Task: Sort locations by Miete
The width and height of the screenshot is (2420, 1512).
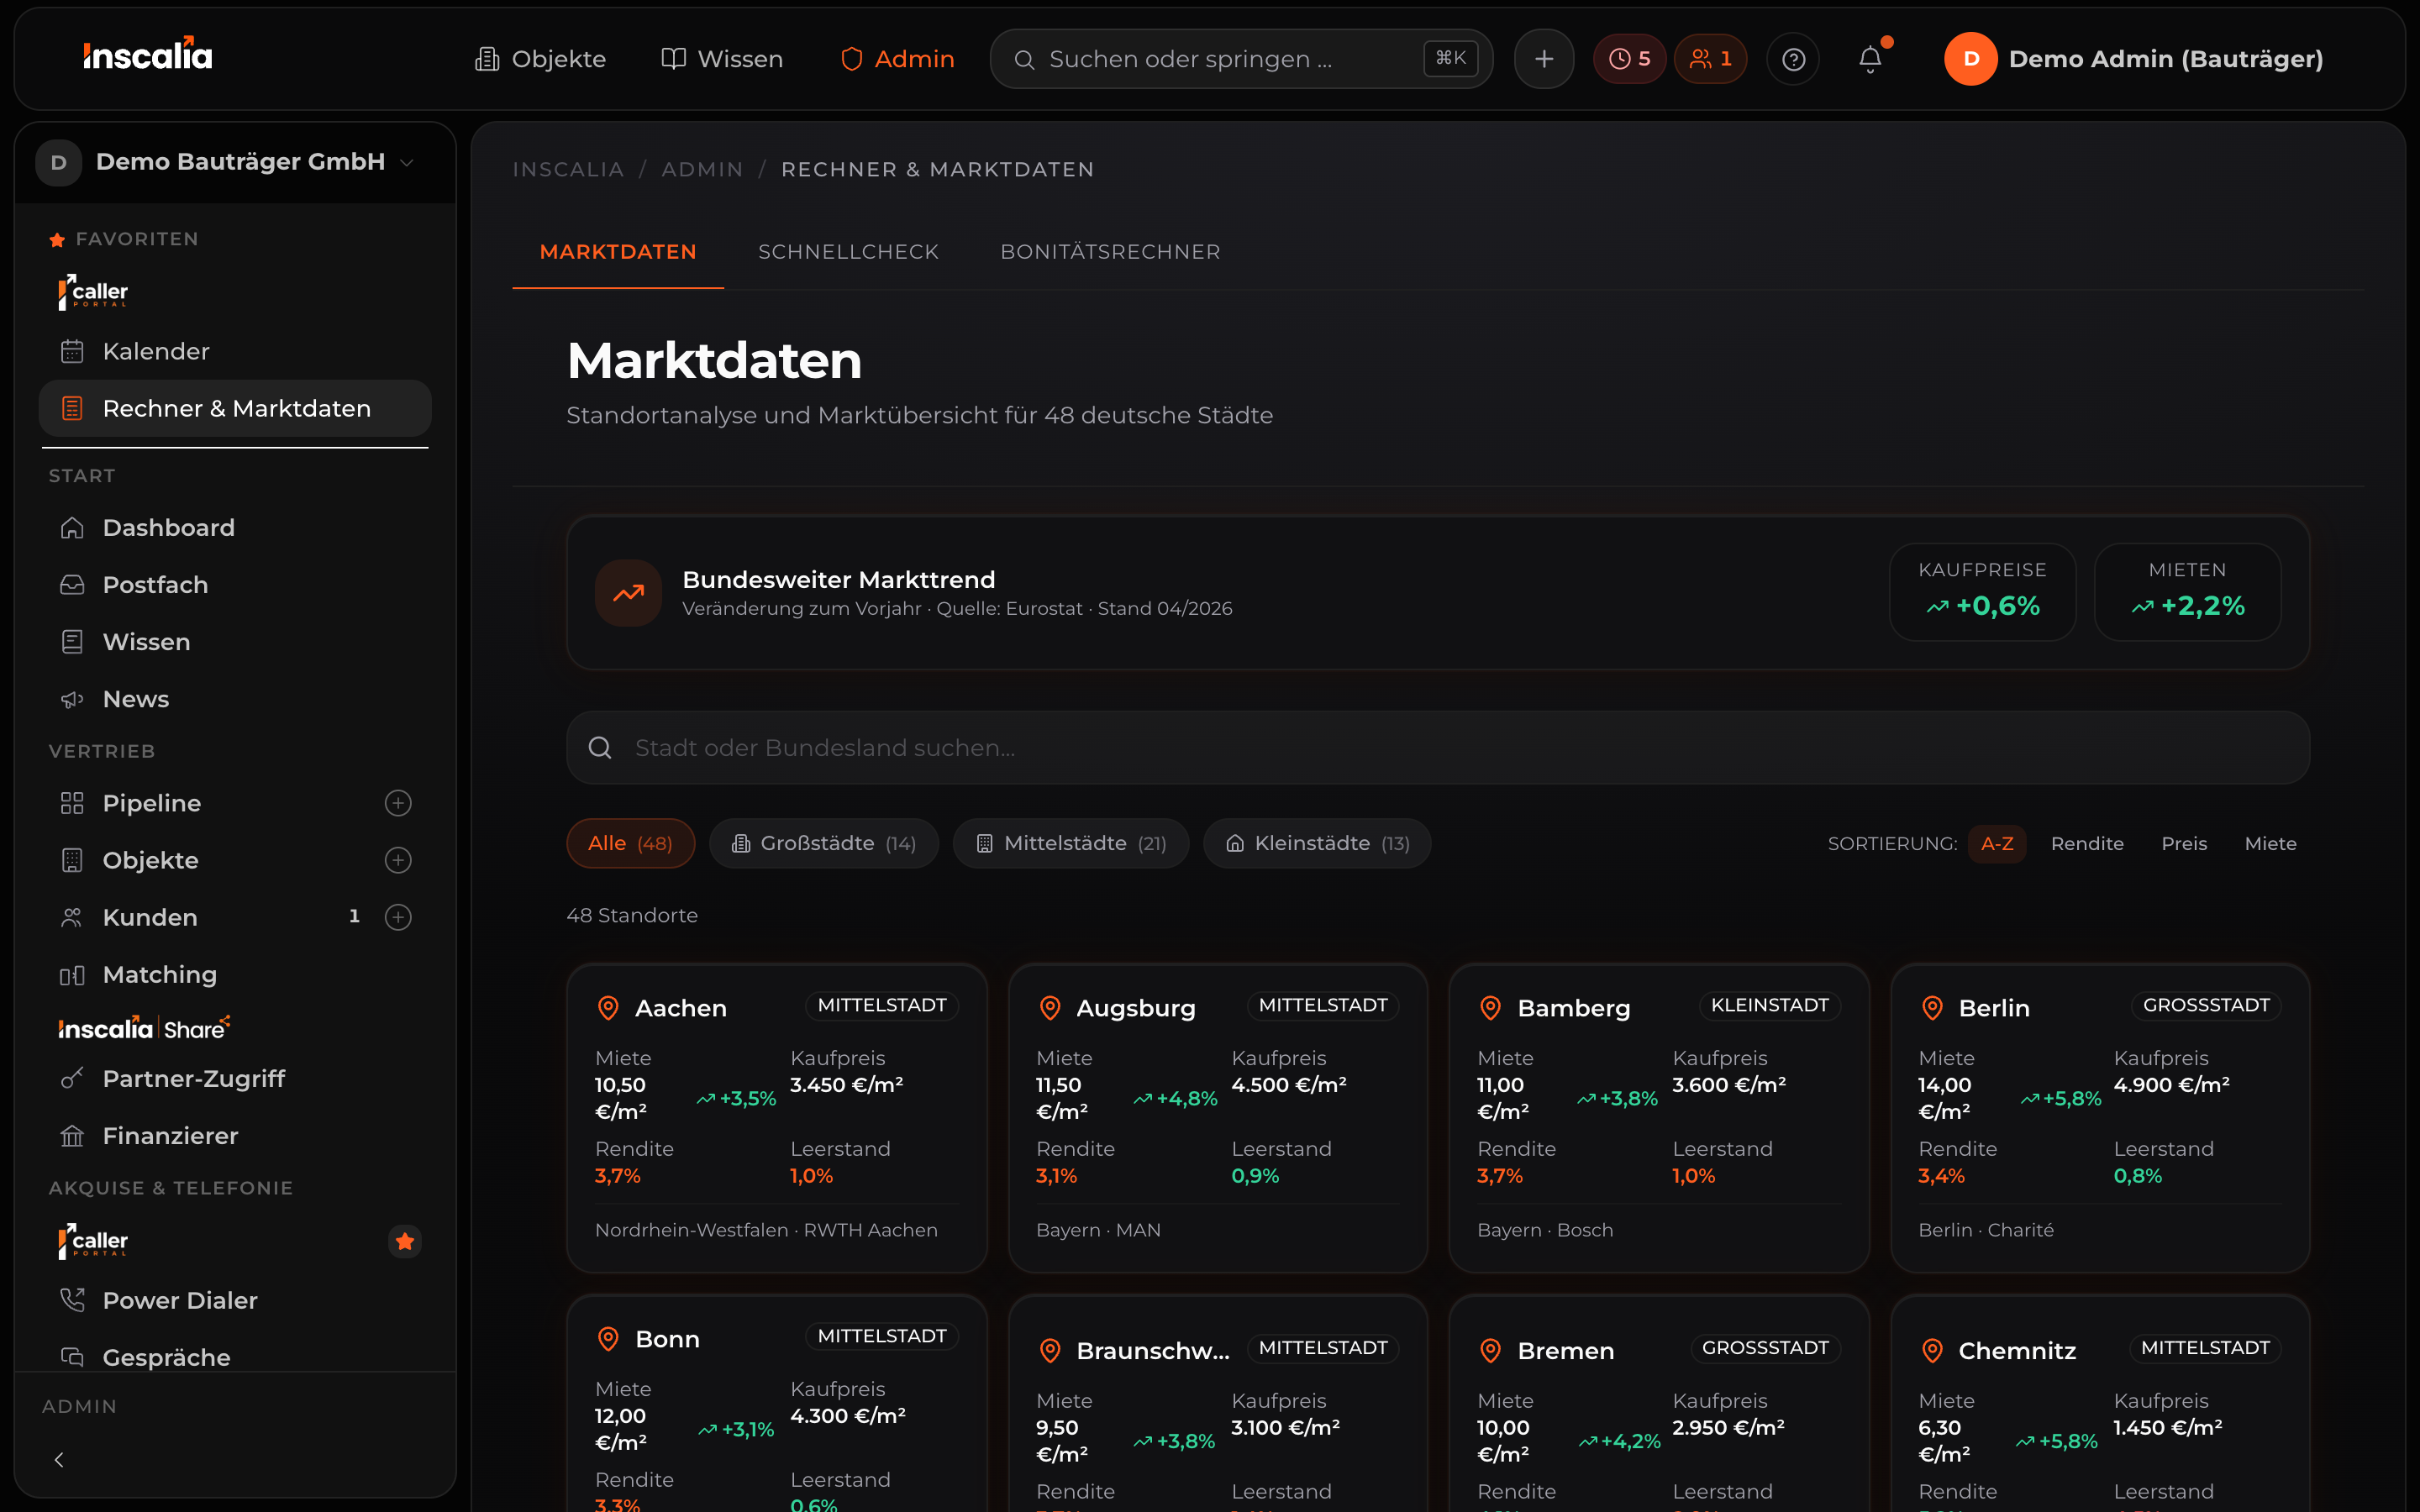Action: (2270, 844)
